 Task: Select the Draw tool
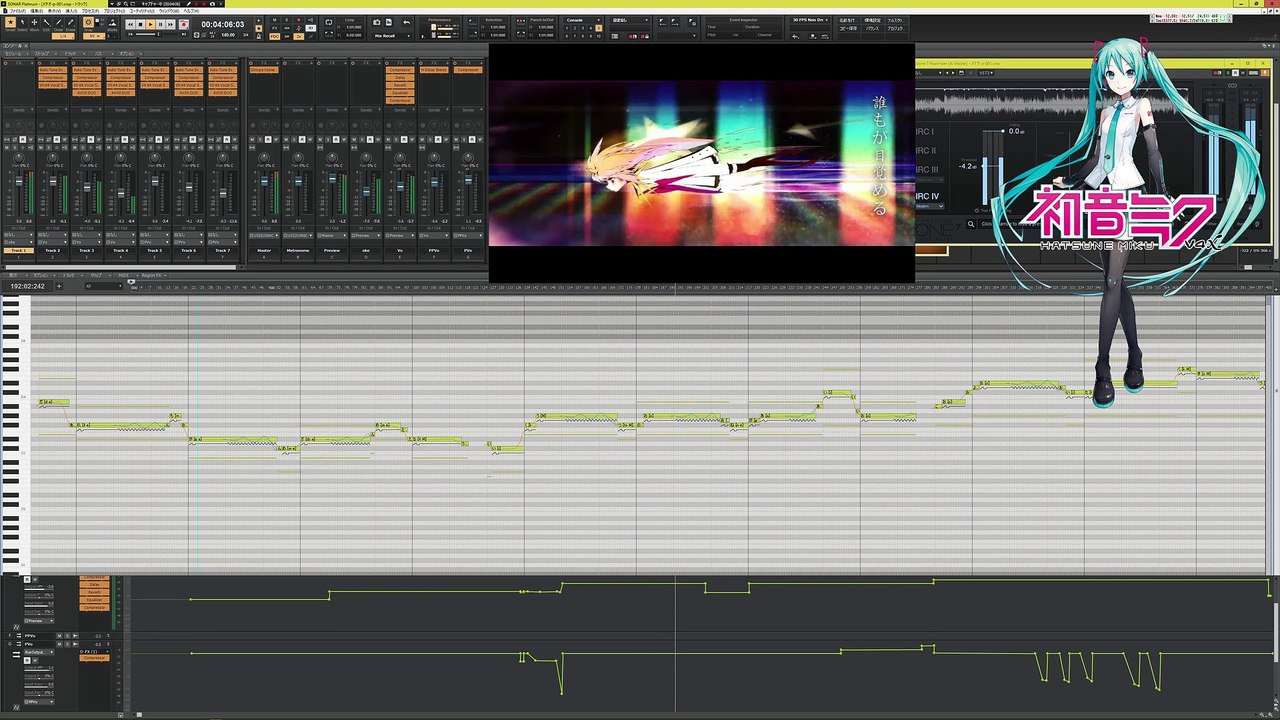(58, 23)
